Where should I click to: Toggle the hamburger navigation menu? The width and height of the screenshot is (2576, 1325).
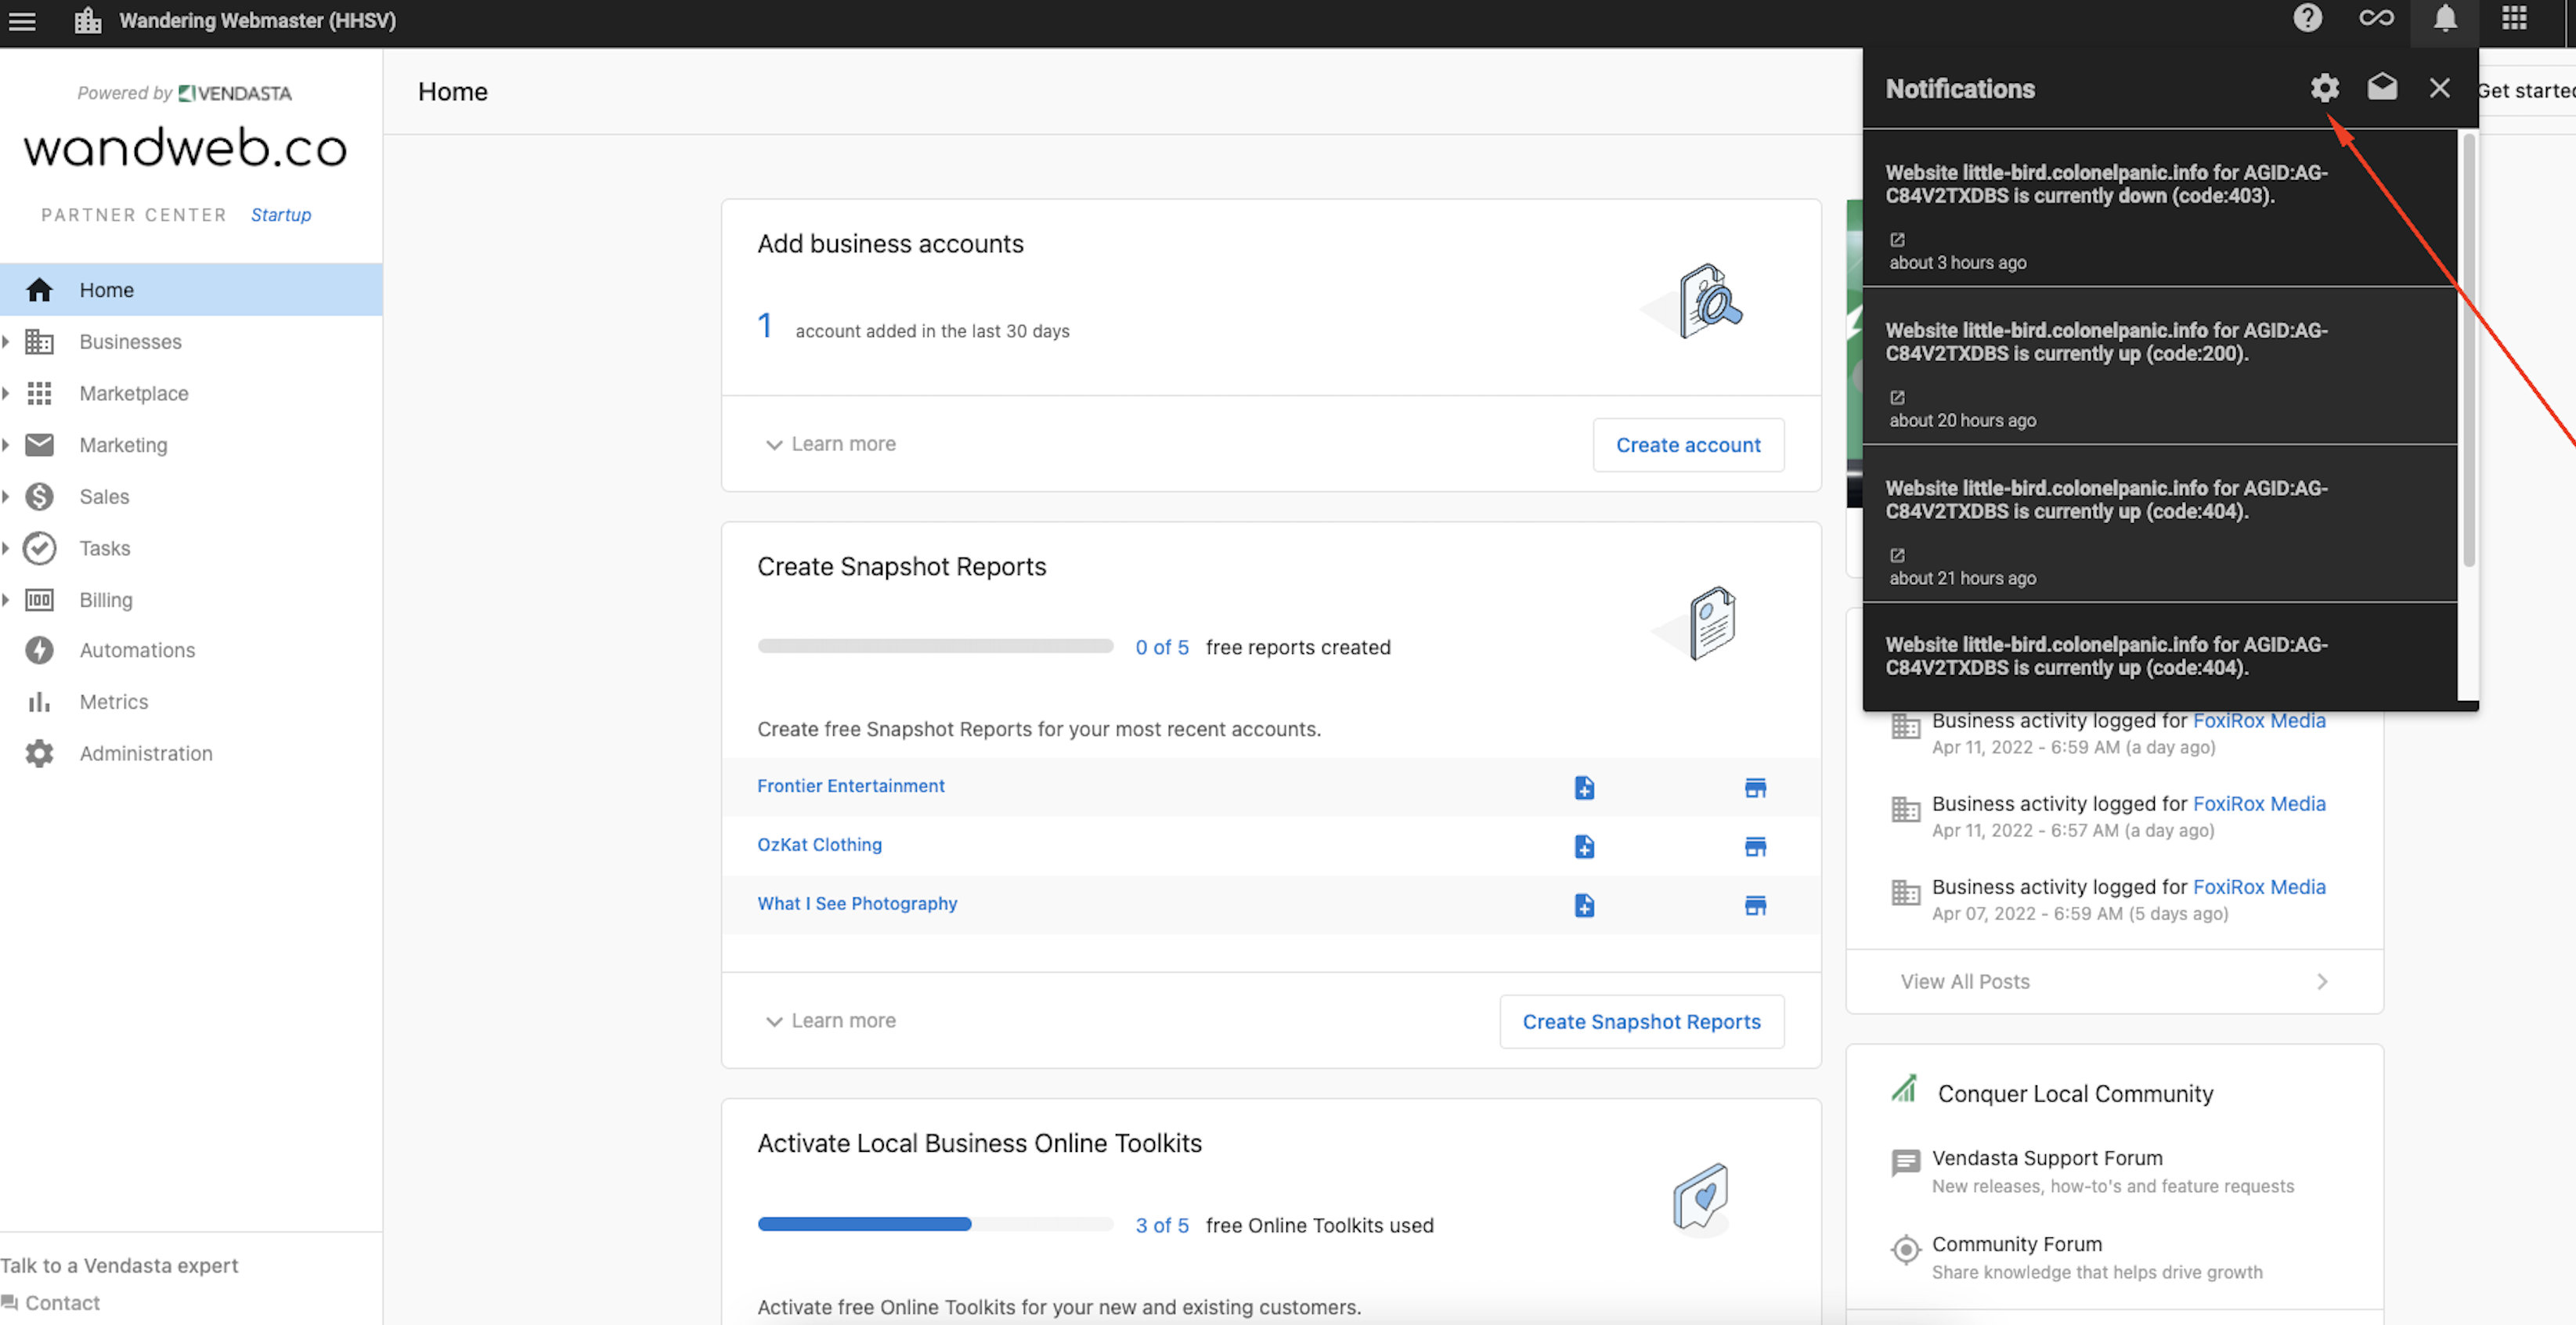[22, 20]
